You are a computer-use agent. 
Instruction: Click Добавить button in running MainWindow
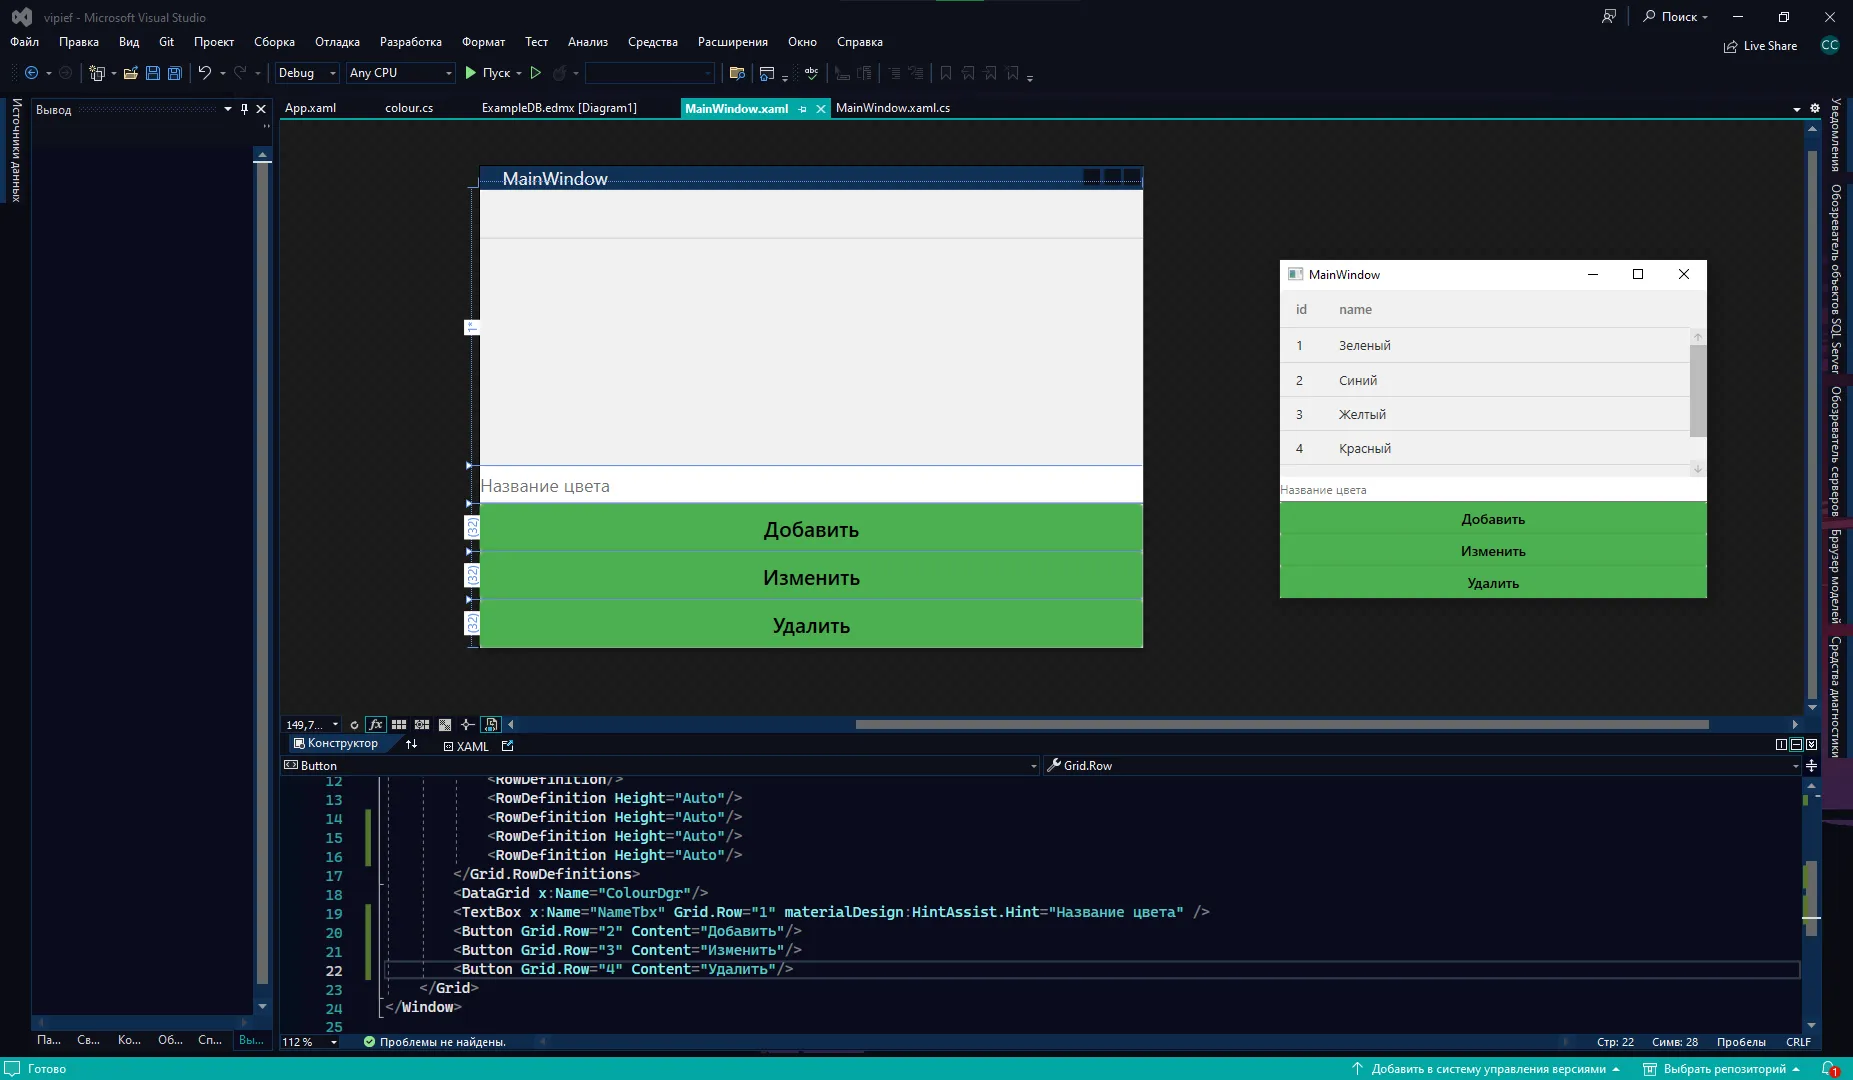click(x=1493, y=519)
